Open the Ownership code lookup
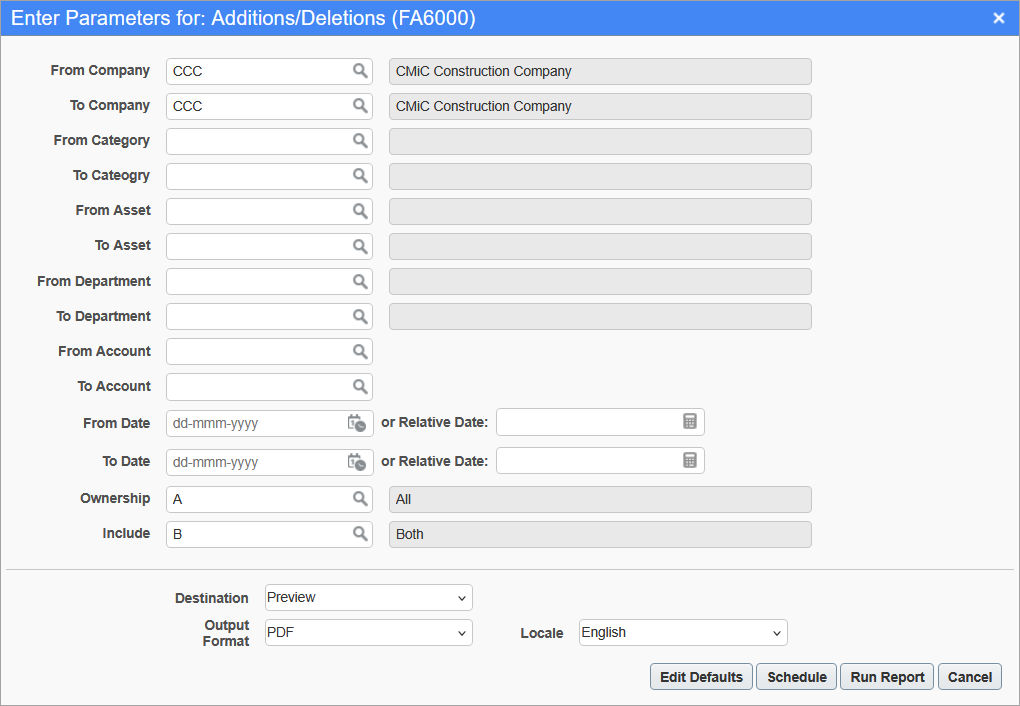 [x=359, y=499]
